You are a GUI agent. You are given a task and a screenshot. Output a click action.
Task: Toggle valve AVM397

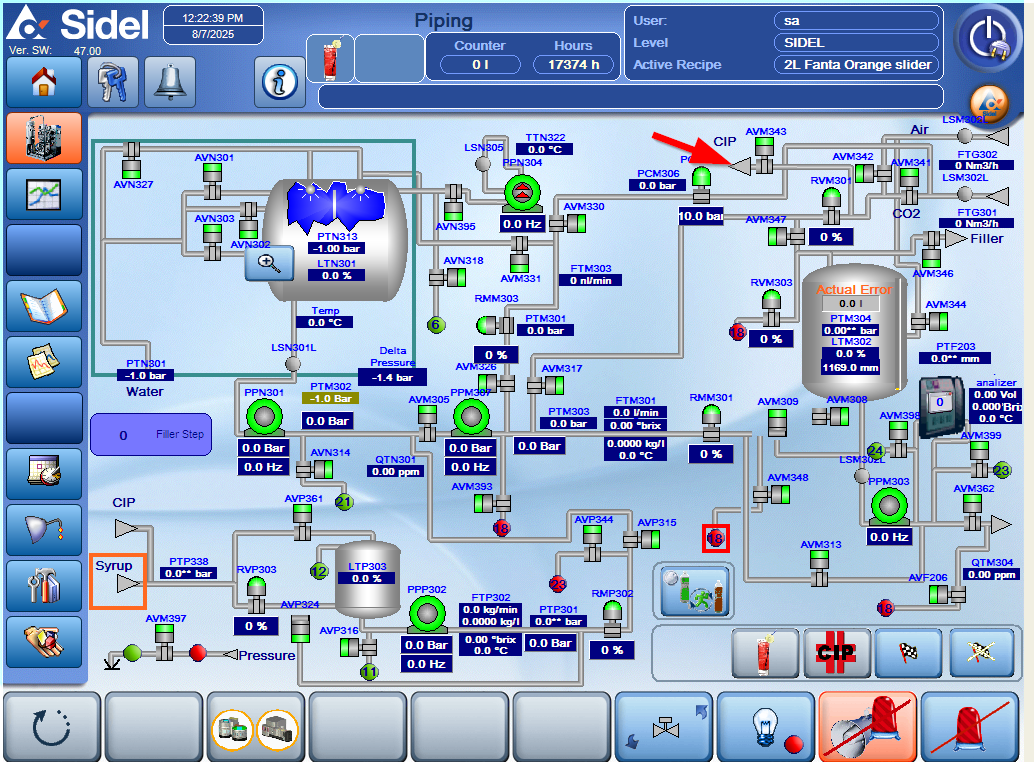164,643
